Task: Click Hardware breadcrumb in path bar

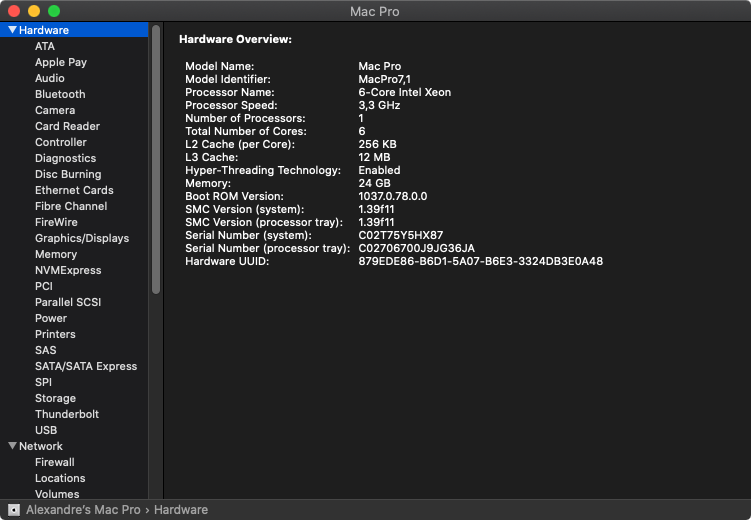Action: click(181, 510)
